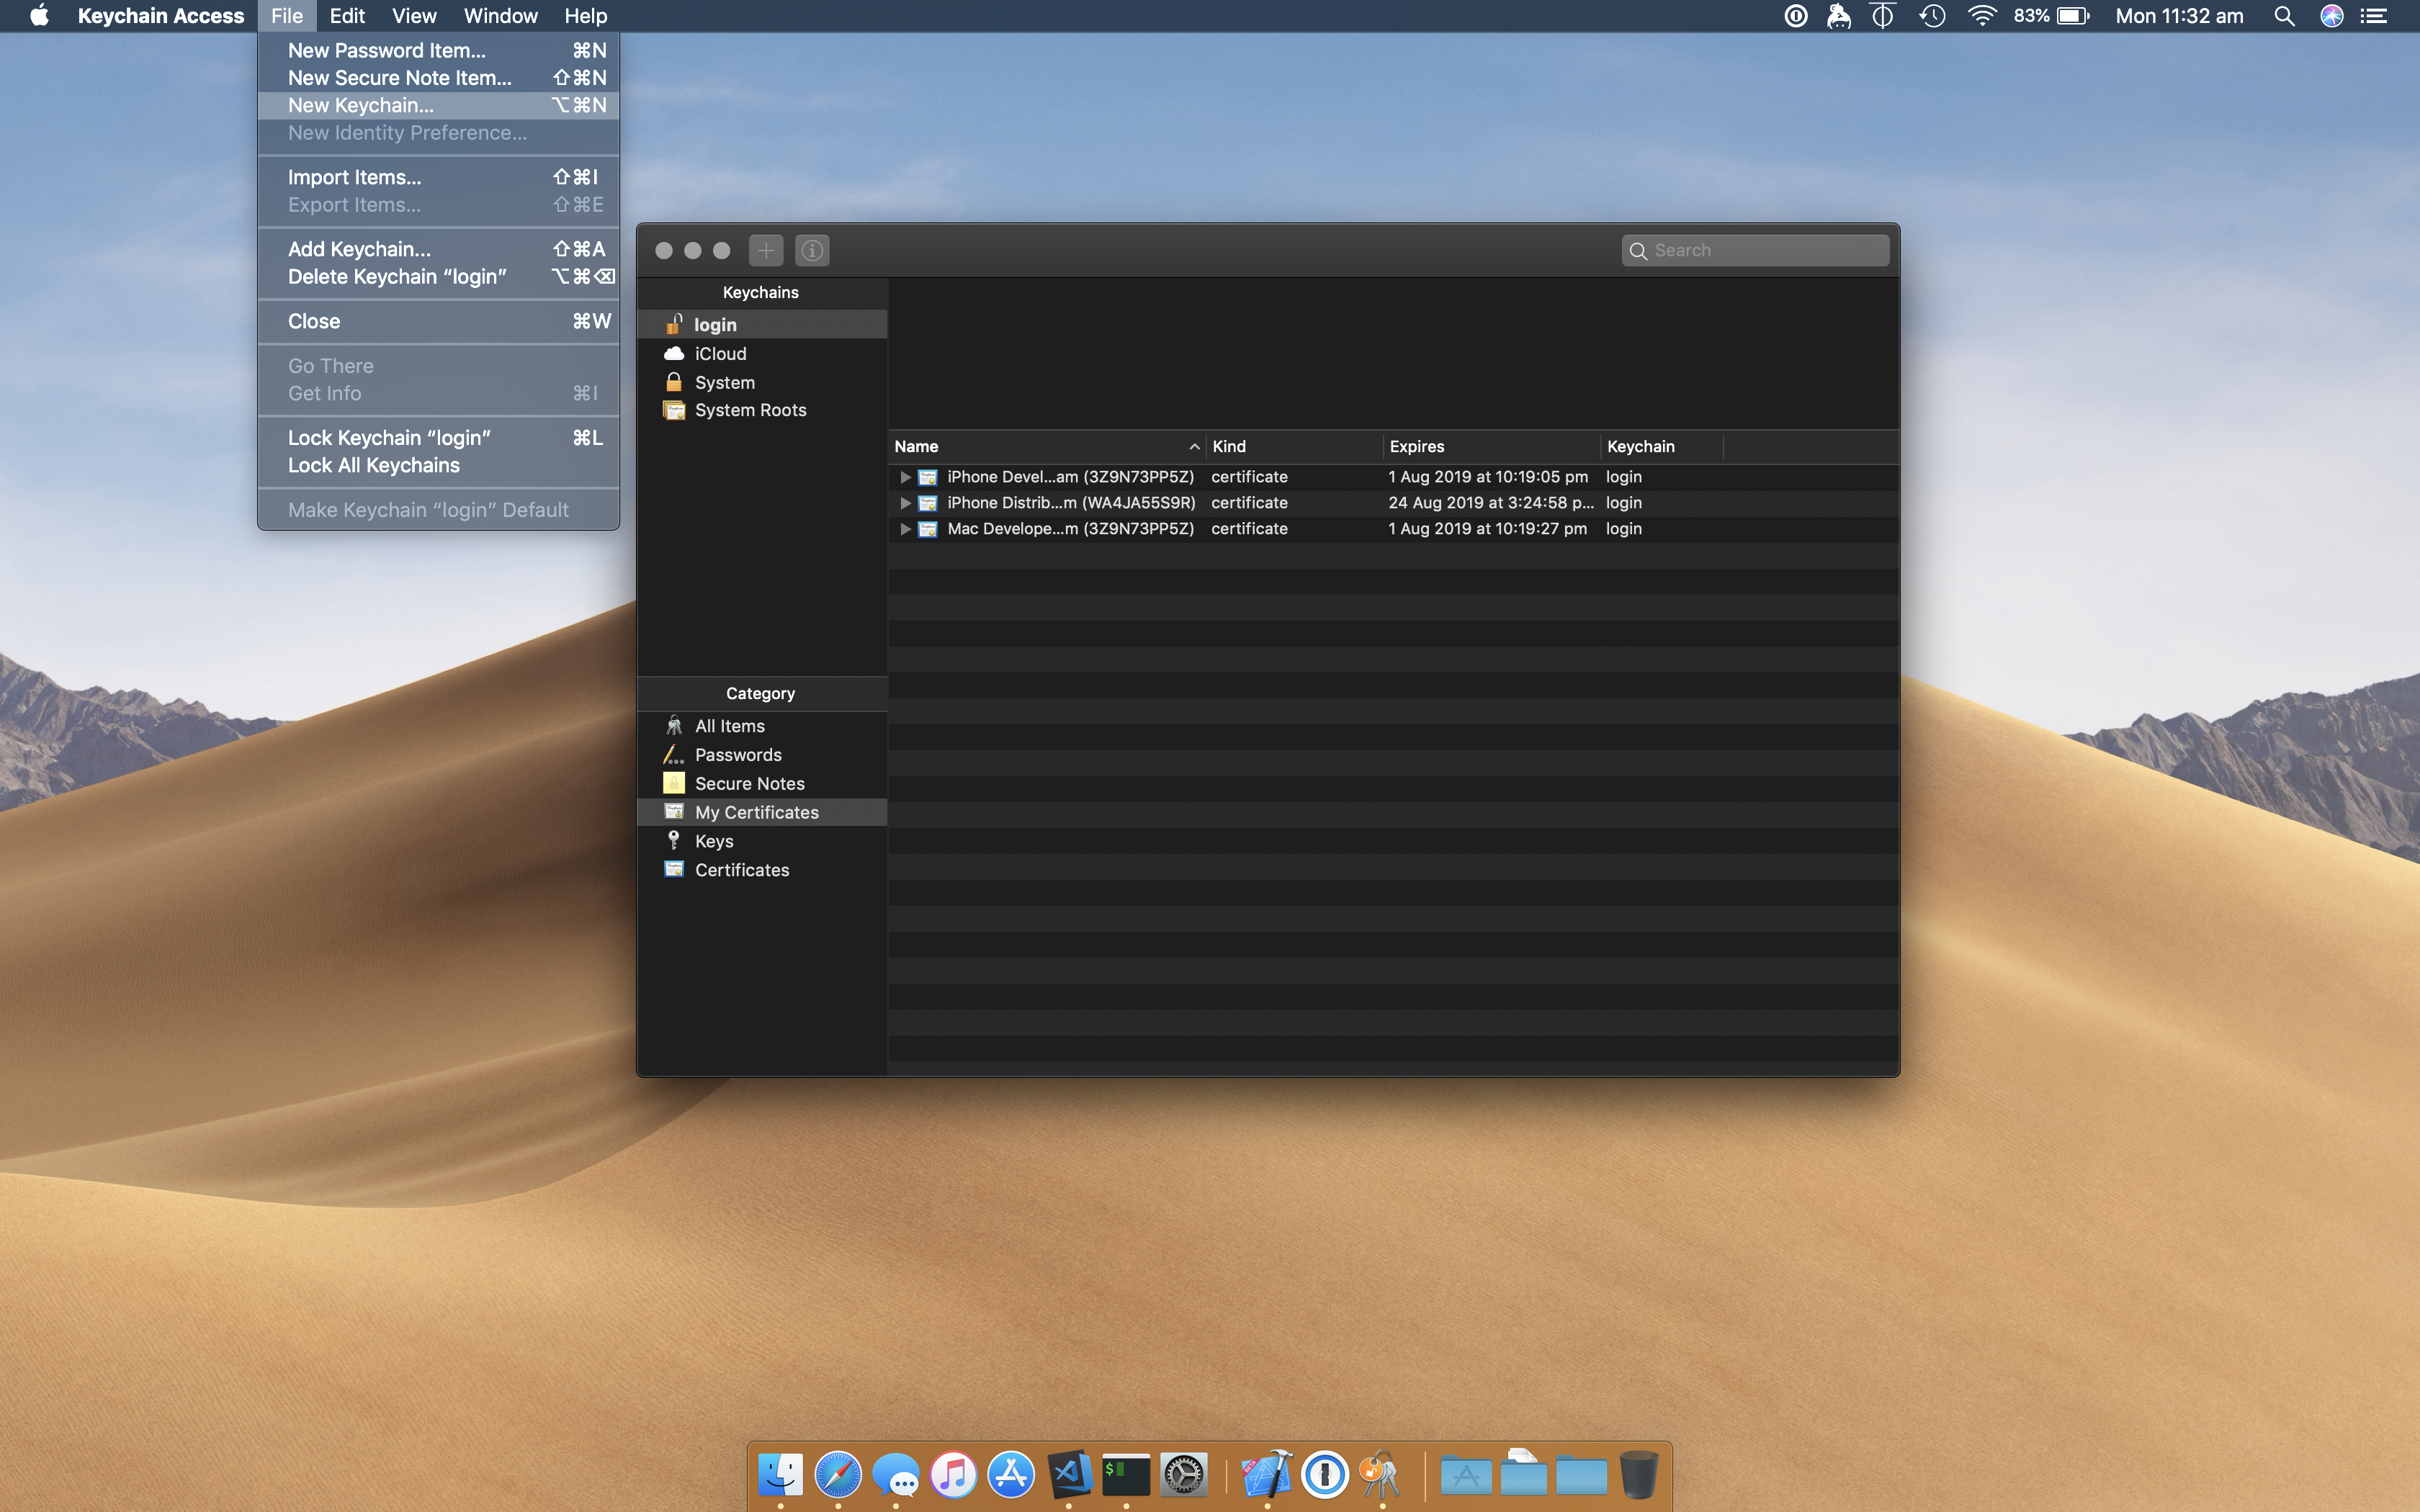
Task: Select iPhone Devel...am (3Z9N73PP5Z) certificate
Action: click(x=1393, y=477)
